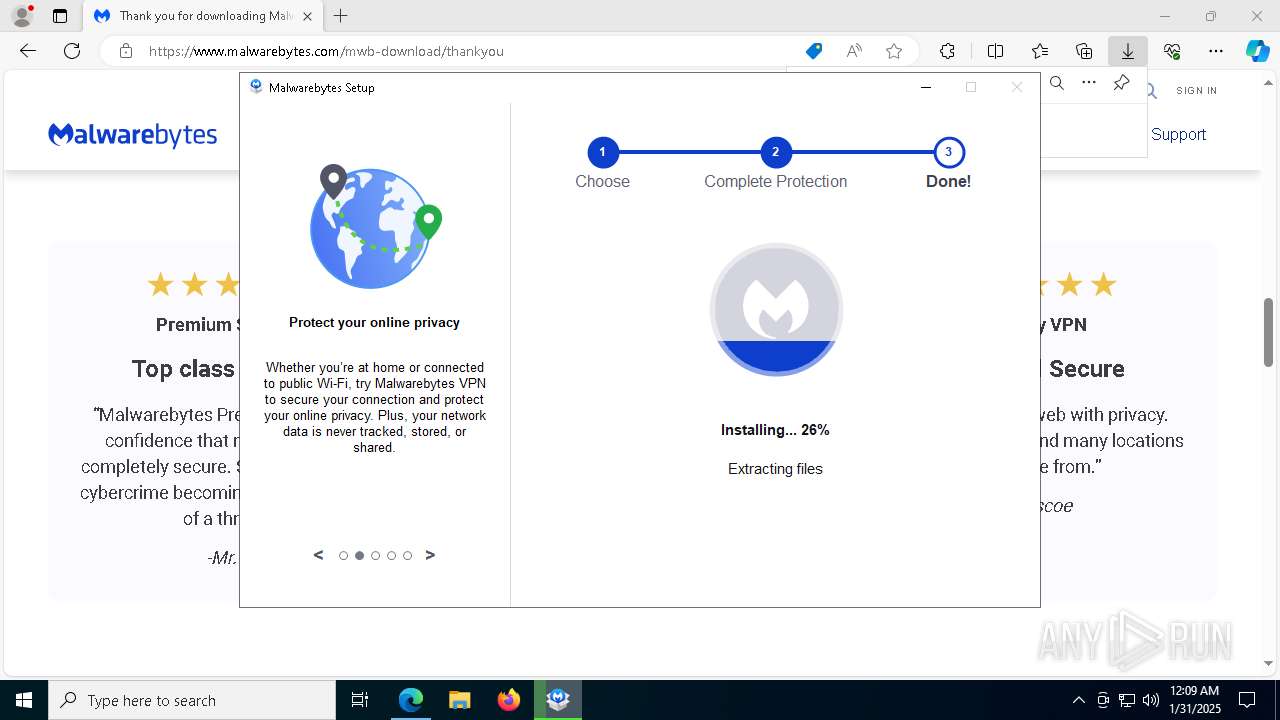Click the shopping price tag icon
This screenshot has width=1280, height=720.
[814, 51]
